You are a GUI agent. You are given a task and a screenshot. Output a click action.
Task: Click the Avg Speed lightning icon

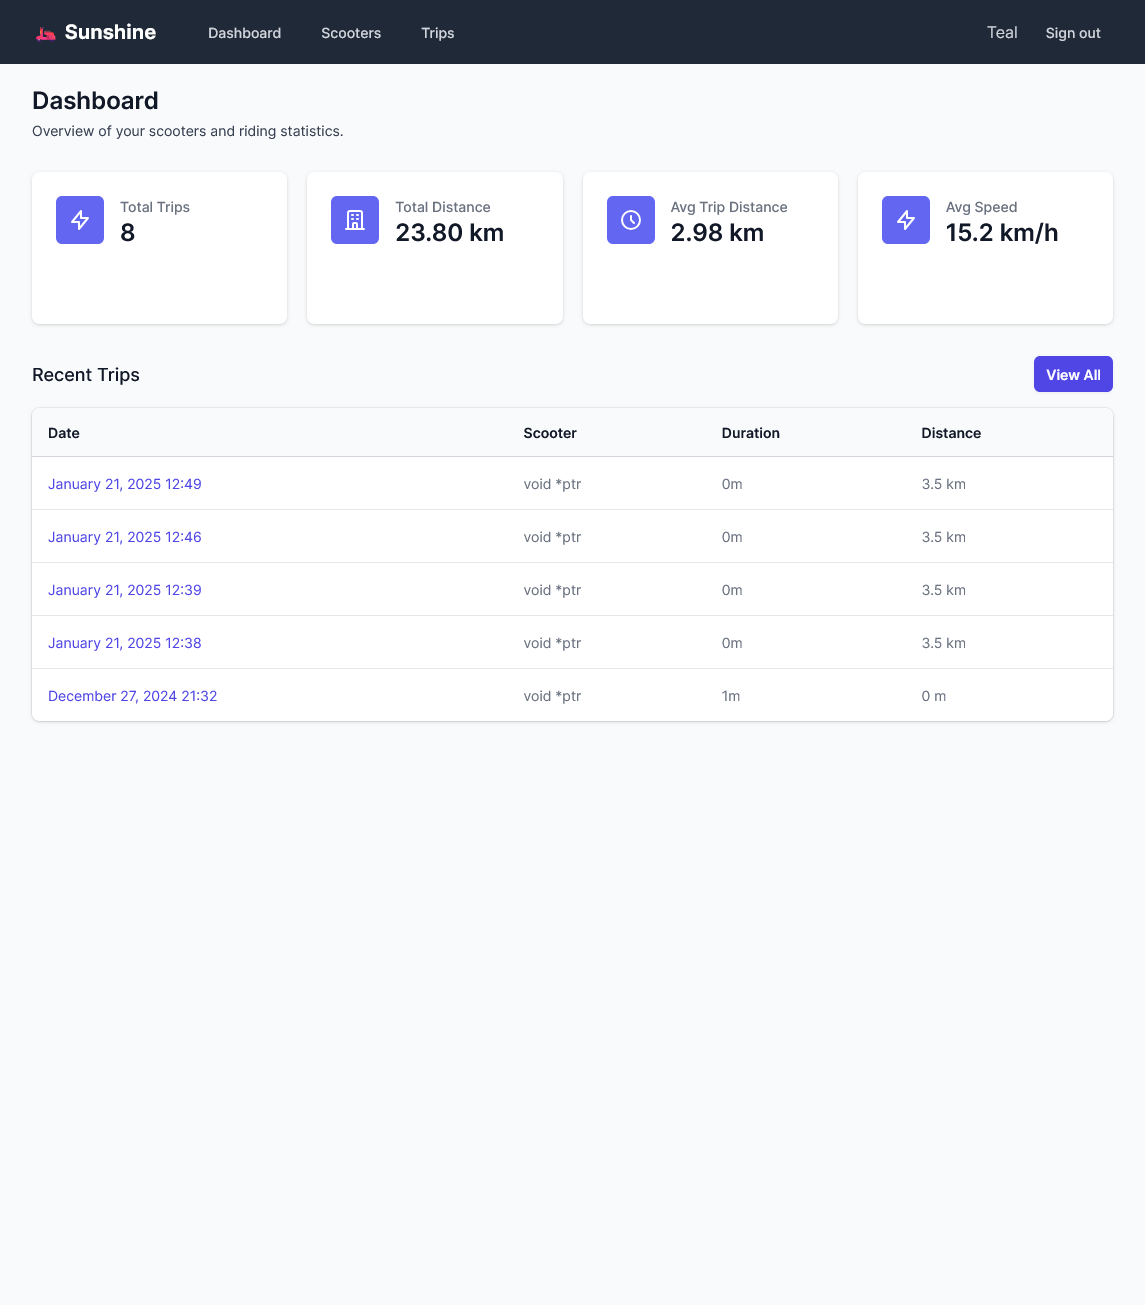[906, 220]
